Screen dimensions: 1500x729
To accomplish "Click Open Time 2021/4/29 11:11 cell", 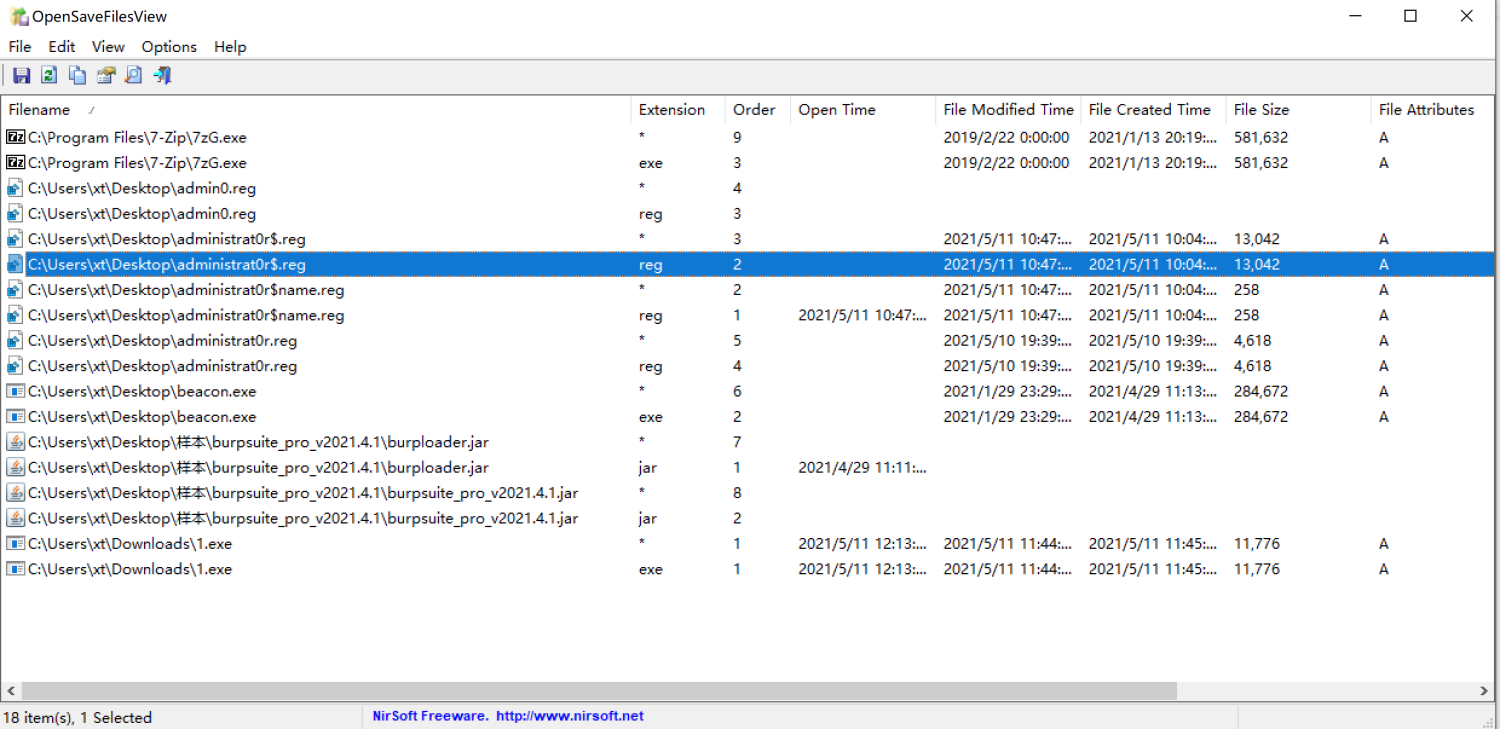I will pyautogui.click(x=863, y=467).
